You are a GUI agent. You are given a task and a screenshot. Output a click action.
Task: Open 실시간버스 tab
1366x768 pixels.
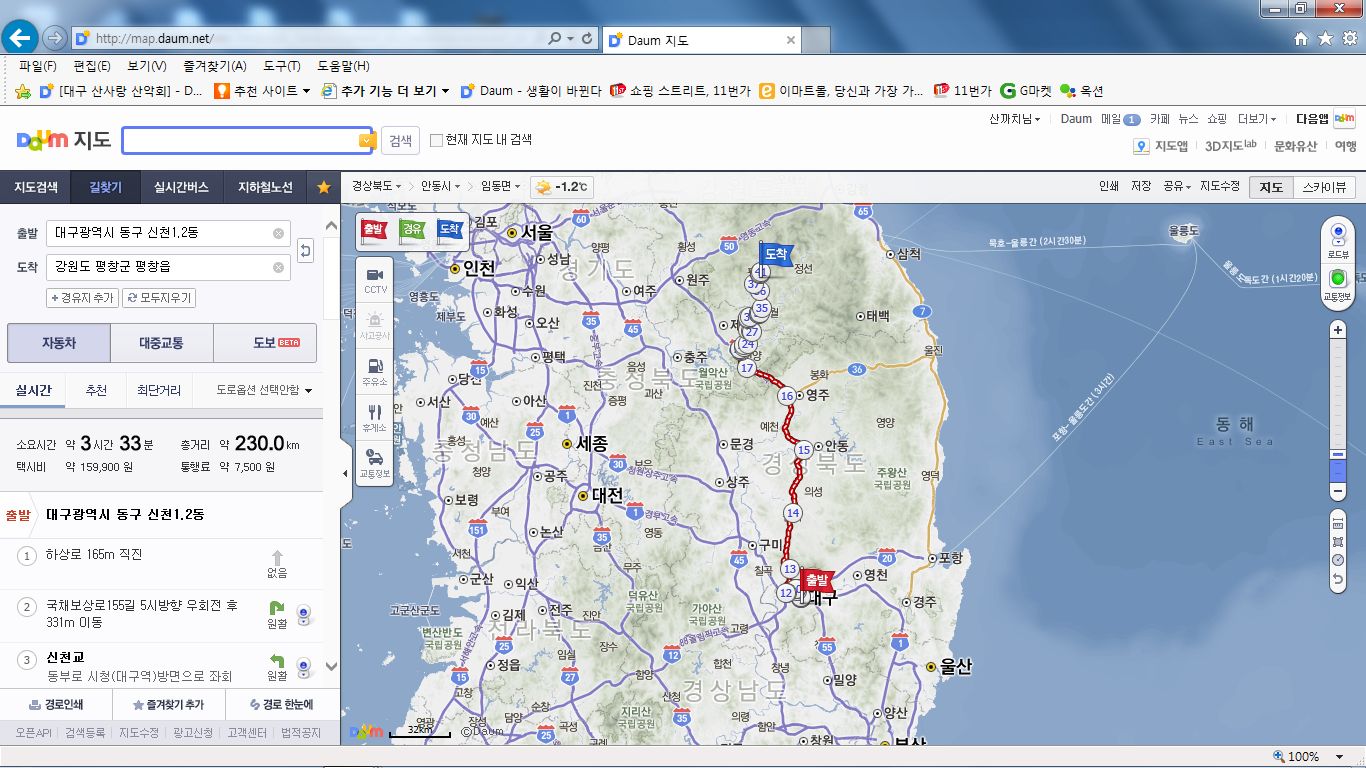(181, 187)
